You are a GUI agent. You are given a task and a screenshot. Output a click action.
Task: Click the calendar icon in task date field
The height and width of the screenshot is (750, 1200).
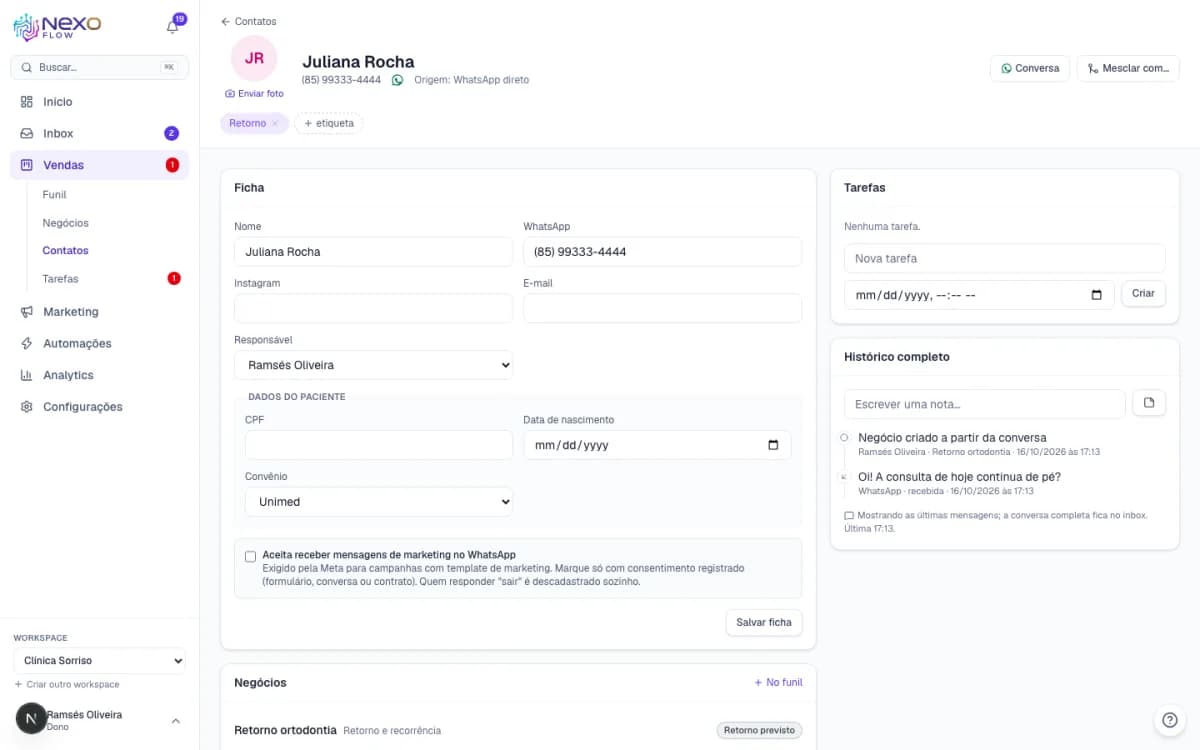tap(1096, 295)
